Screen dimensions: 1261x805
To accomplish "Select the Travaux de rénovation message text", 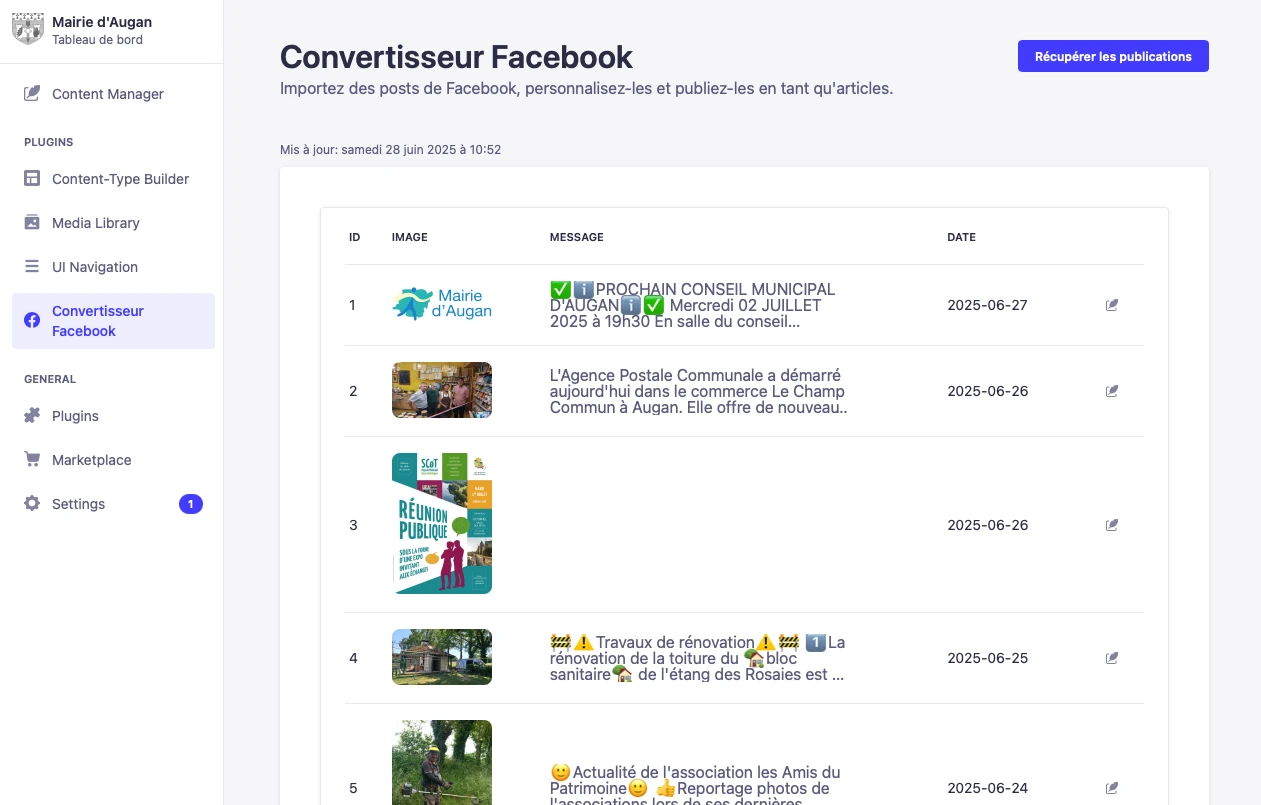I will [x=698, y=658].
